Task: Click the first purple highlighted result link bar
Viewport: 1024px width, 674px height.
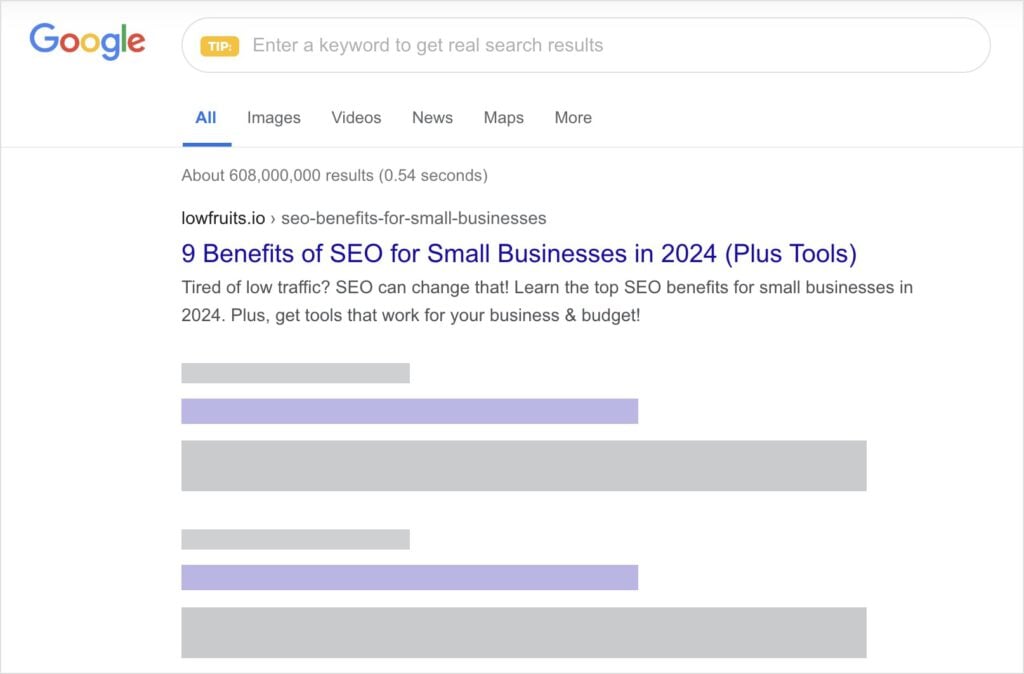Action: point(408,411)
